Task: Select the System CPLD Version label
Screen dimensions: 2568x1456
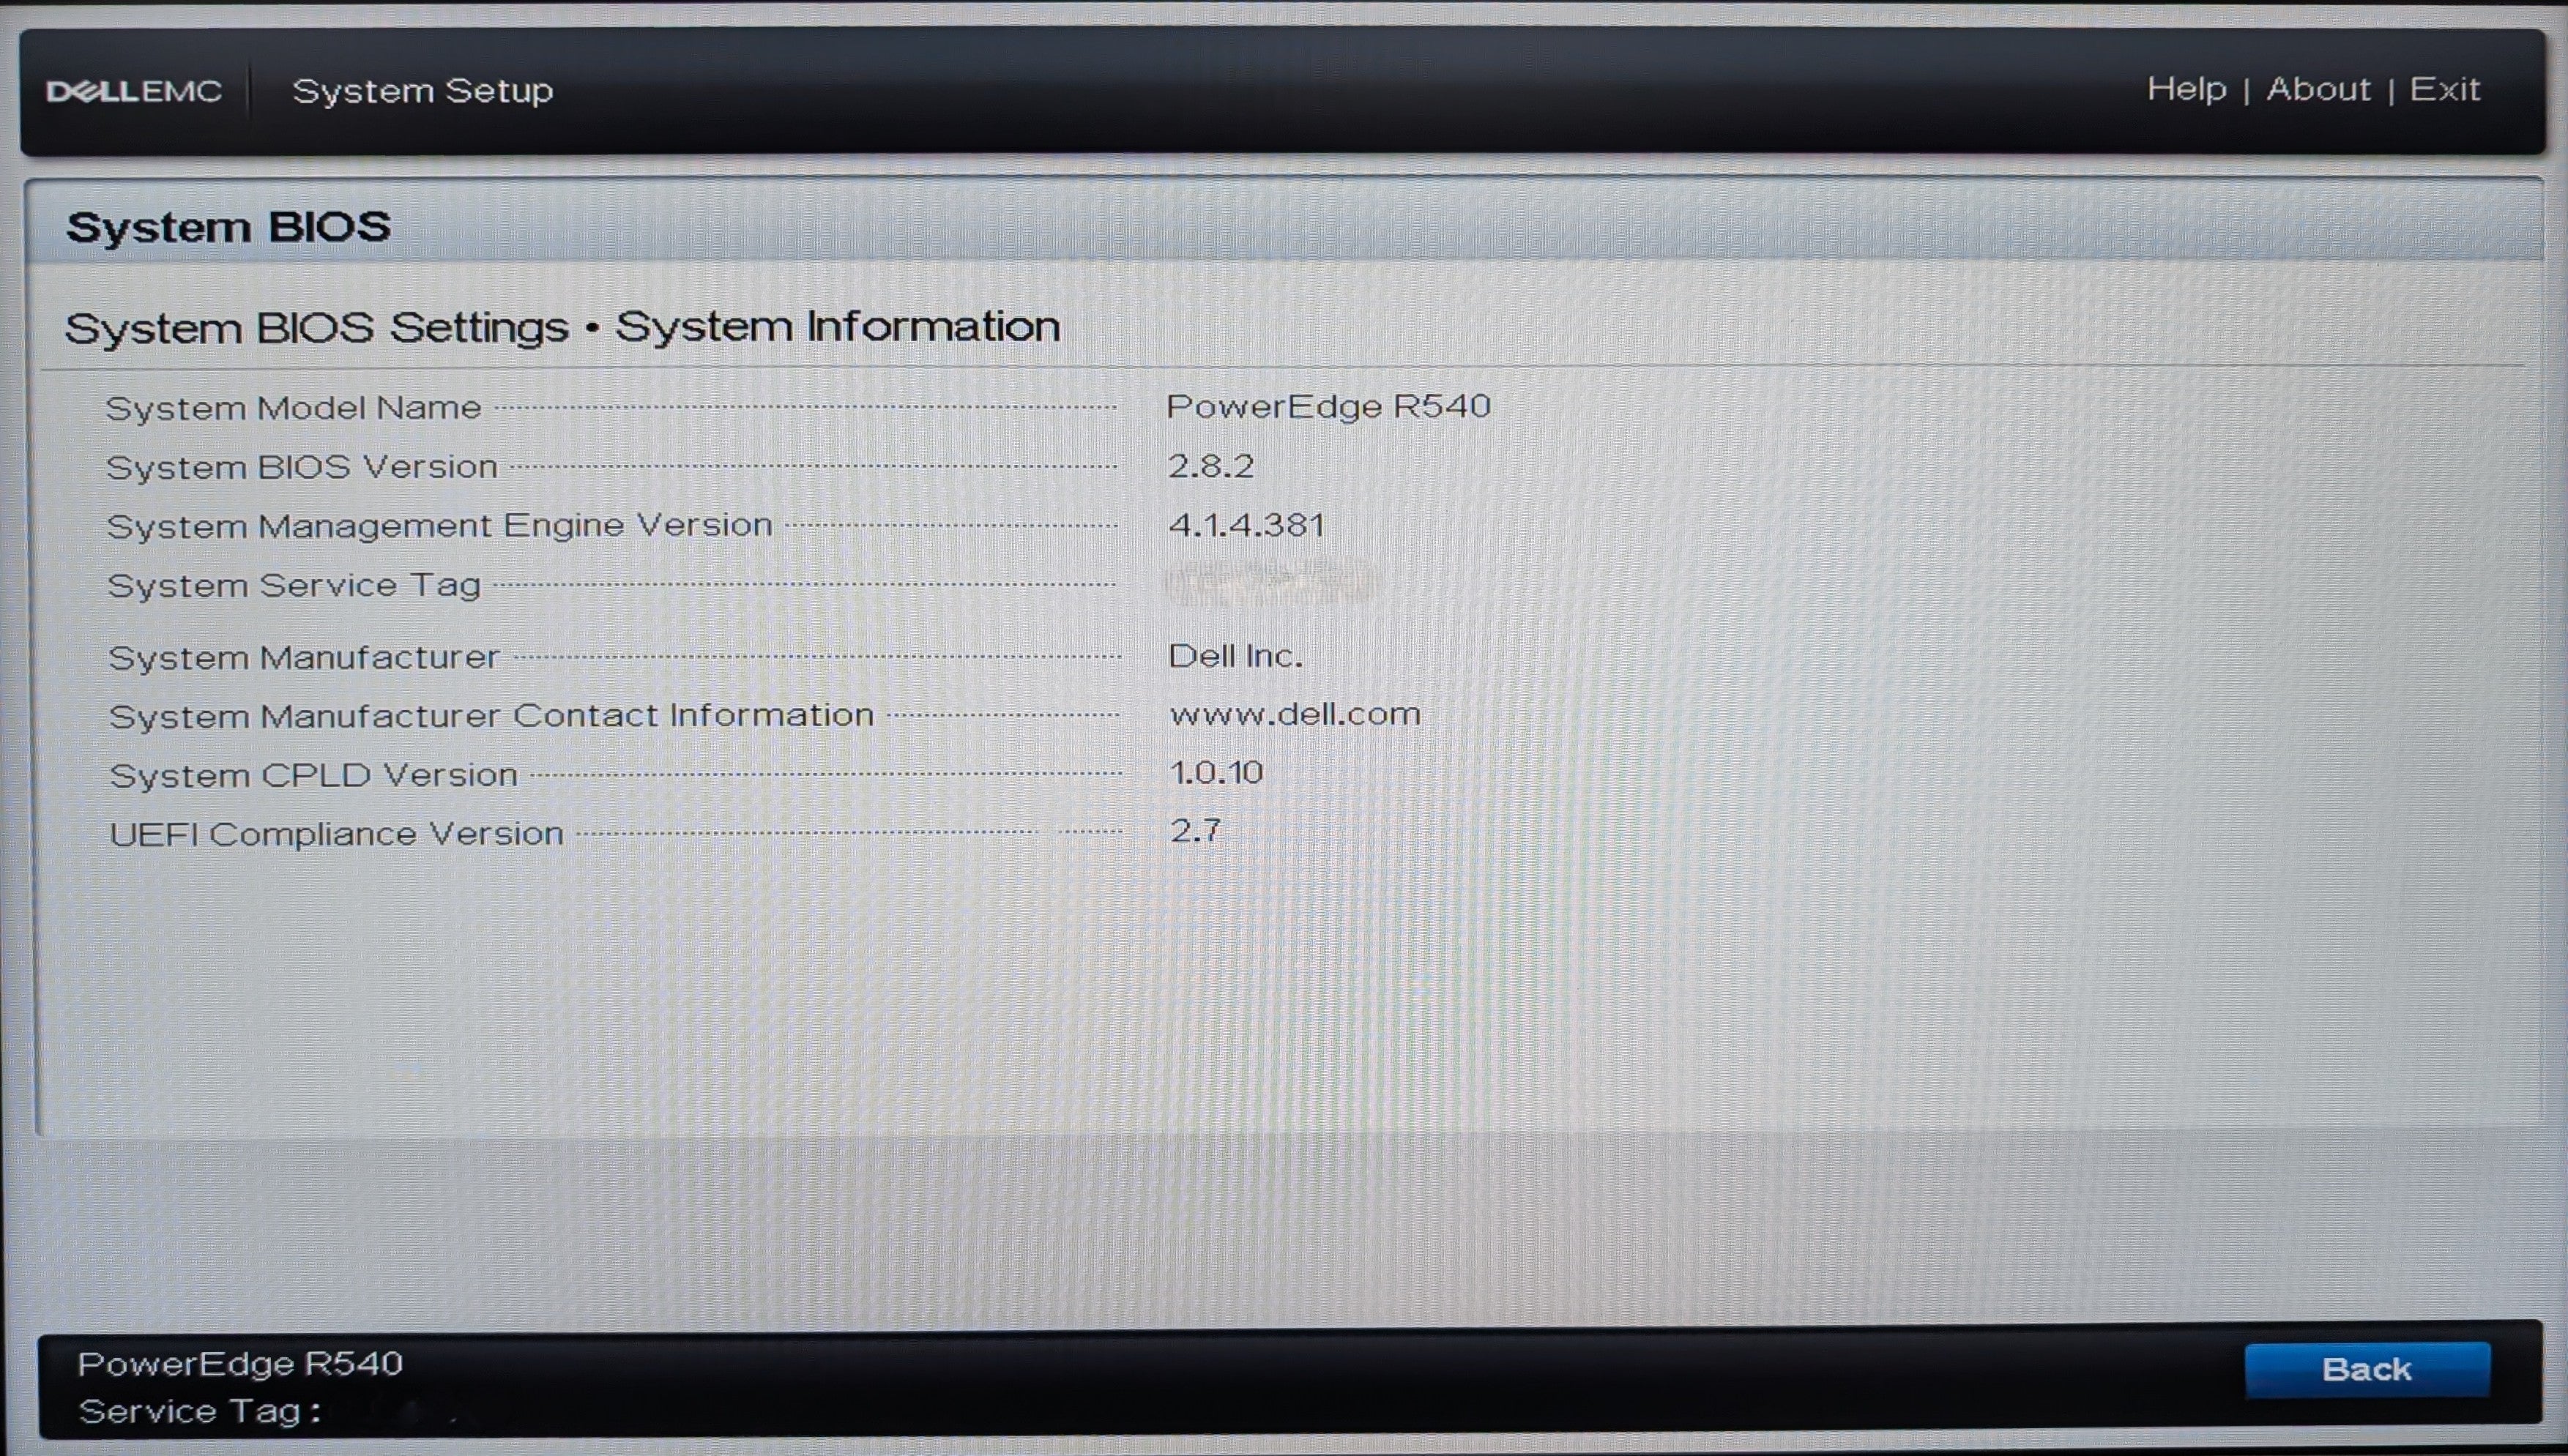Action: pyautogui.click(x=313, y=775)
